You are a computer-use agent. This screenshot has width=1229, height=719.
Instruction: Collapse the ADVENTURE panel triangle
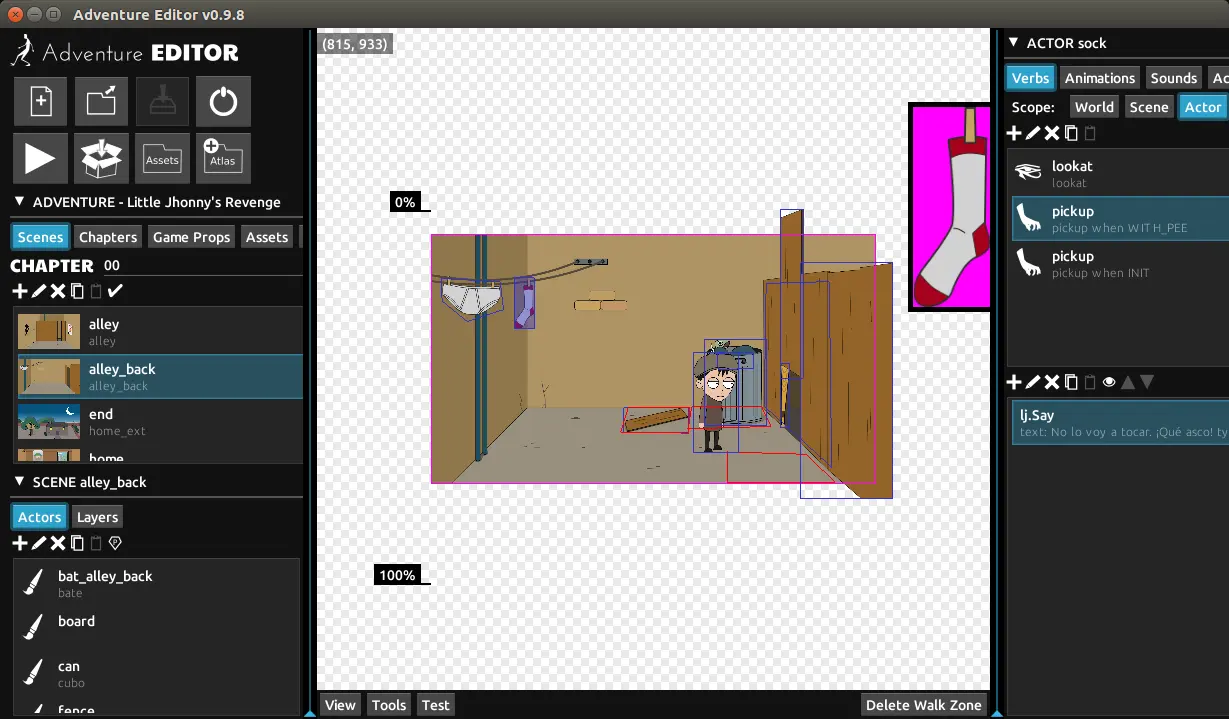coord(19,202)
